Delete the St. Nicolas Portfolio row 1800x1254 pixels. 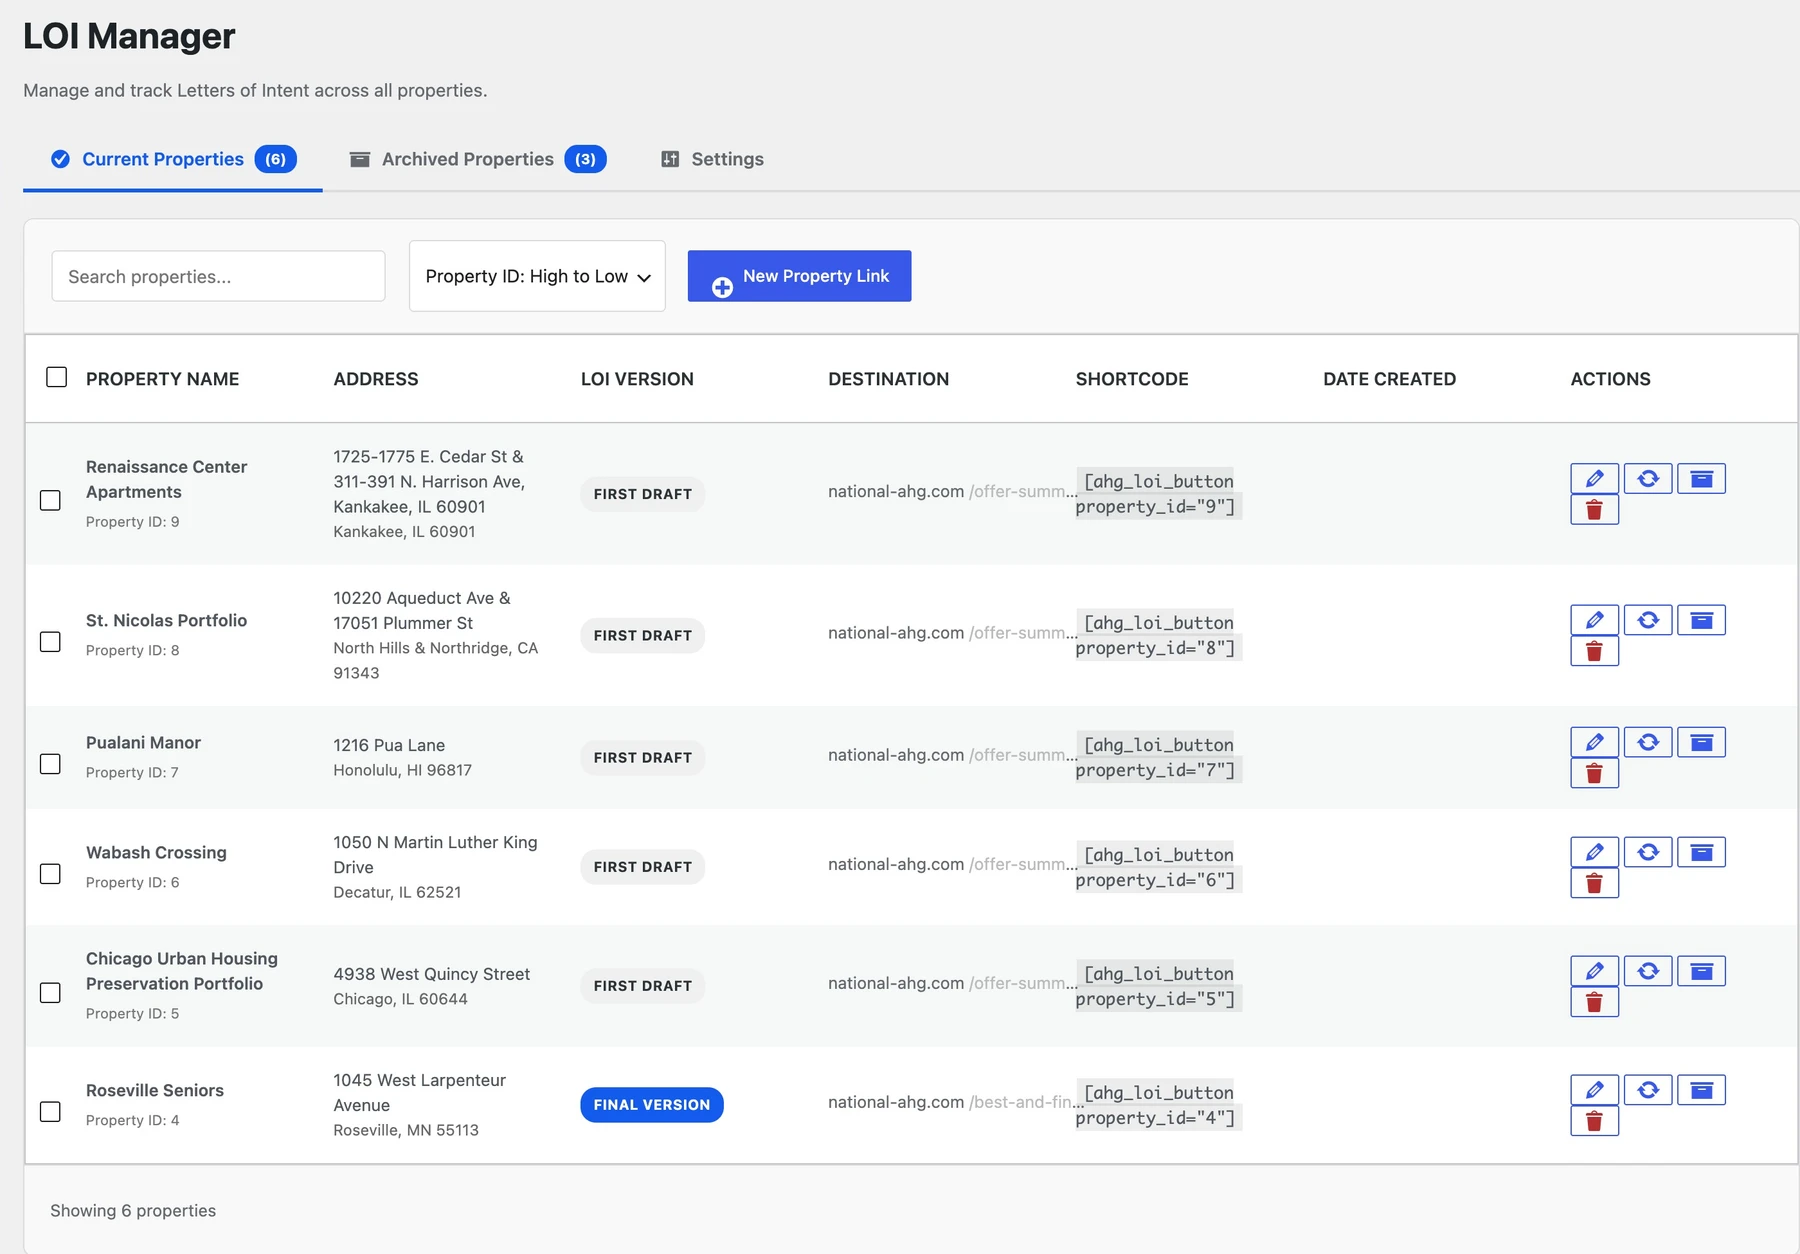tap(1594, 651)
